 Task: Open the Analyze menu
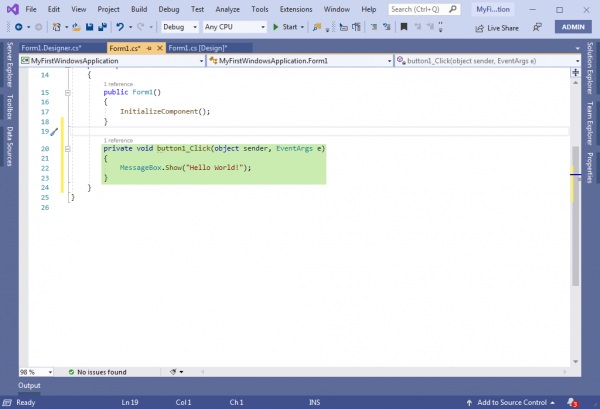coord(227,8)
